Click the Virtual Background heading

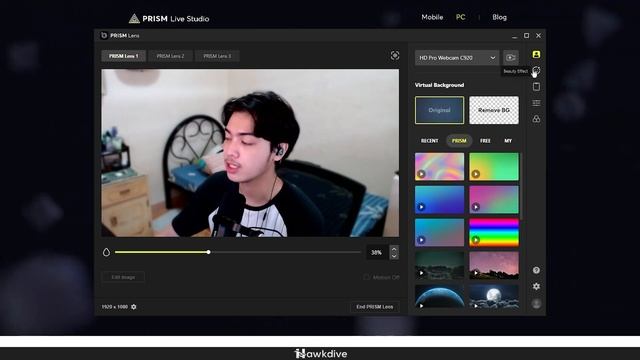point(439,85)
